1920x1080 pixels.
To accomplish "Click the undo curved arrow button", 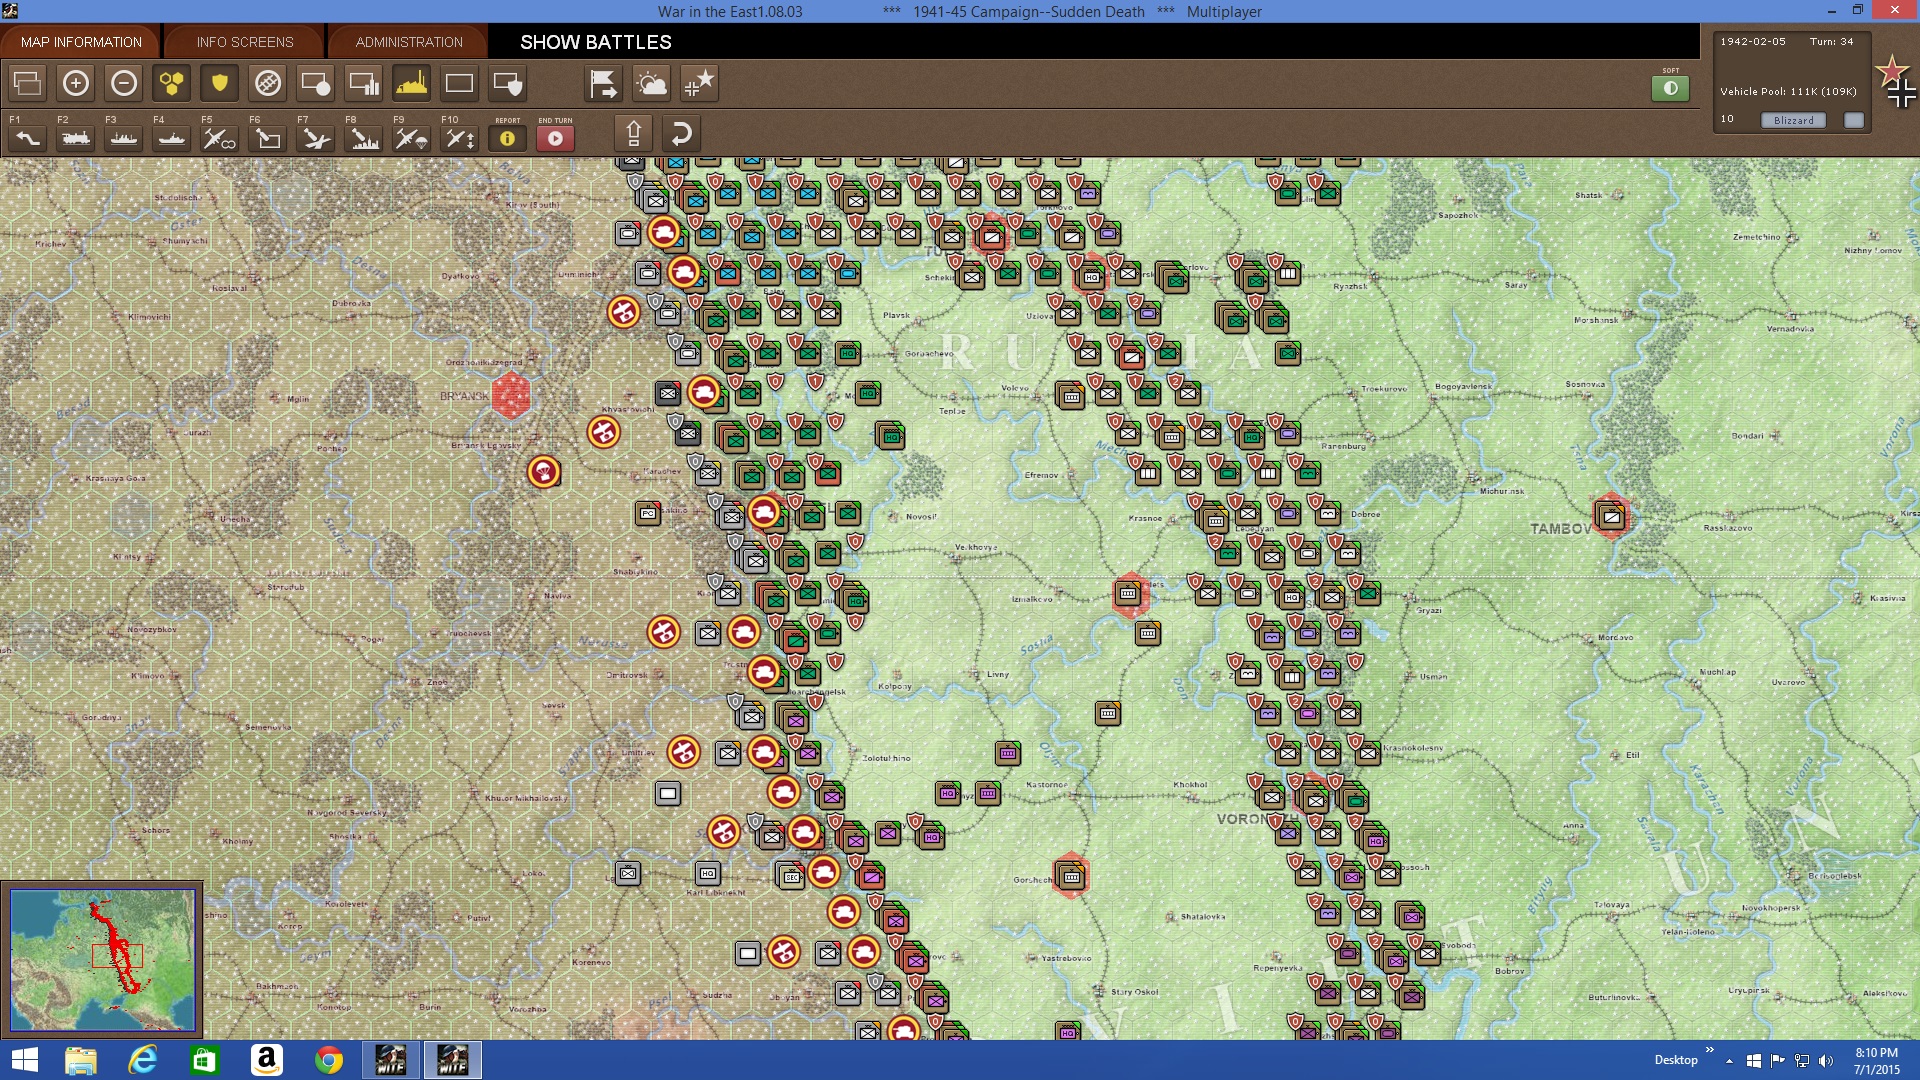I will 681,133.
